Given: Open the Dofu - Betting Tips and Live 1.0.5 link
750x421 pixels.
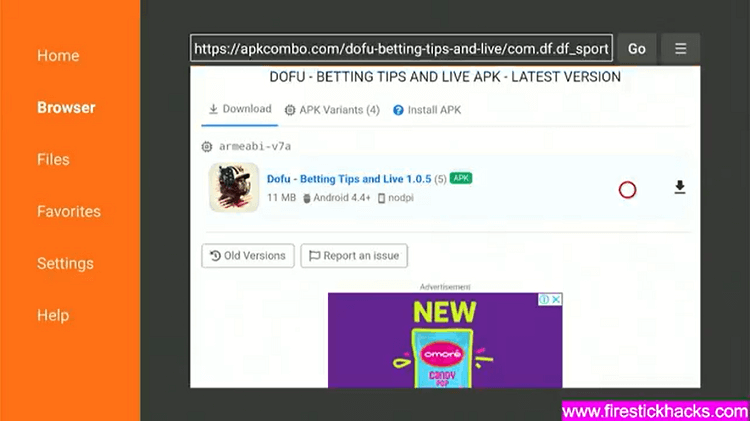Looking at the screenshot, I should click(x=349, y=179).
